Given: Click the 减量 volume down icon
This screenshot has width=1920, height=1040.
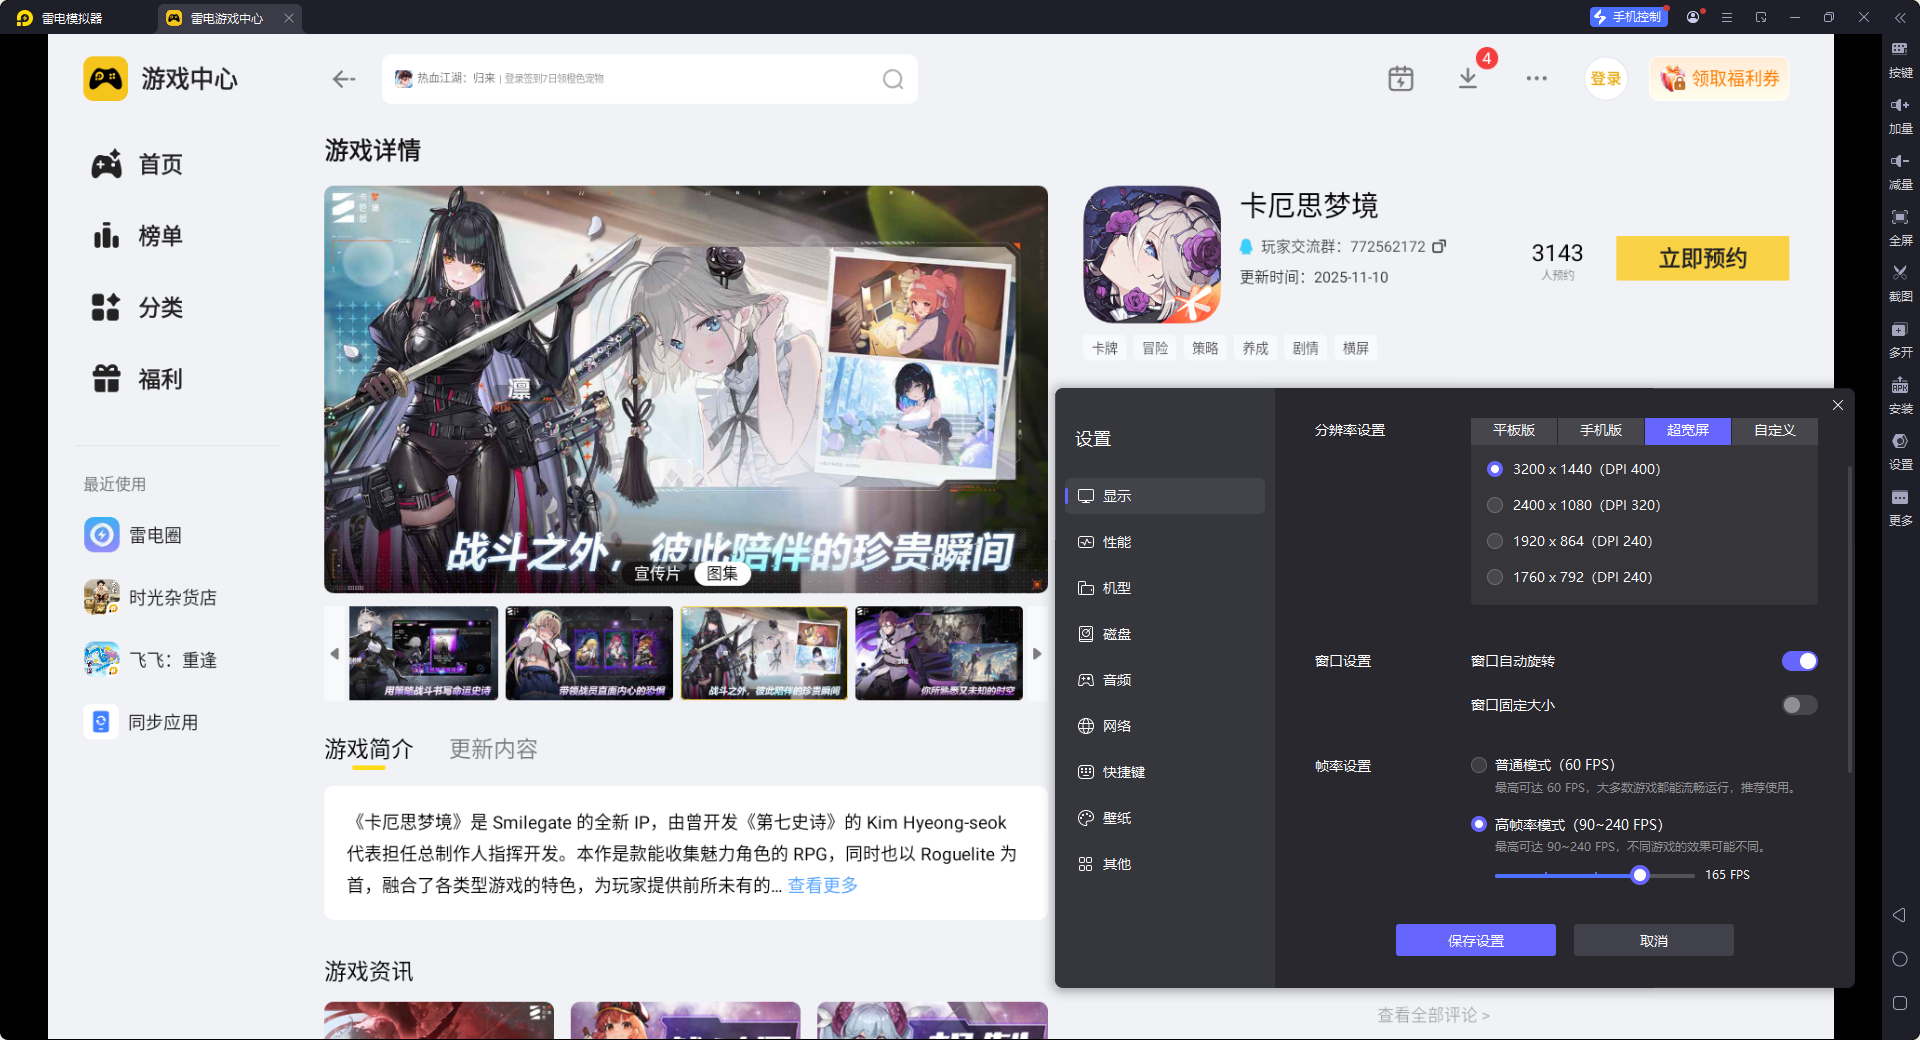Looking at the screenshot, I should point(1900,170).
